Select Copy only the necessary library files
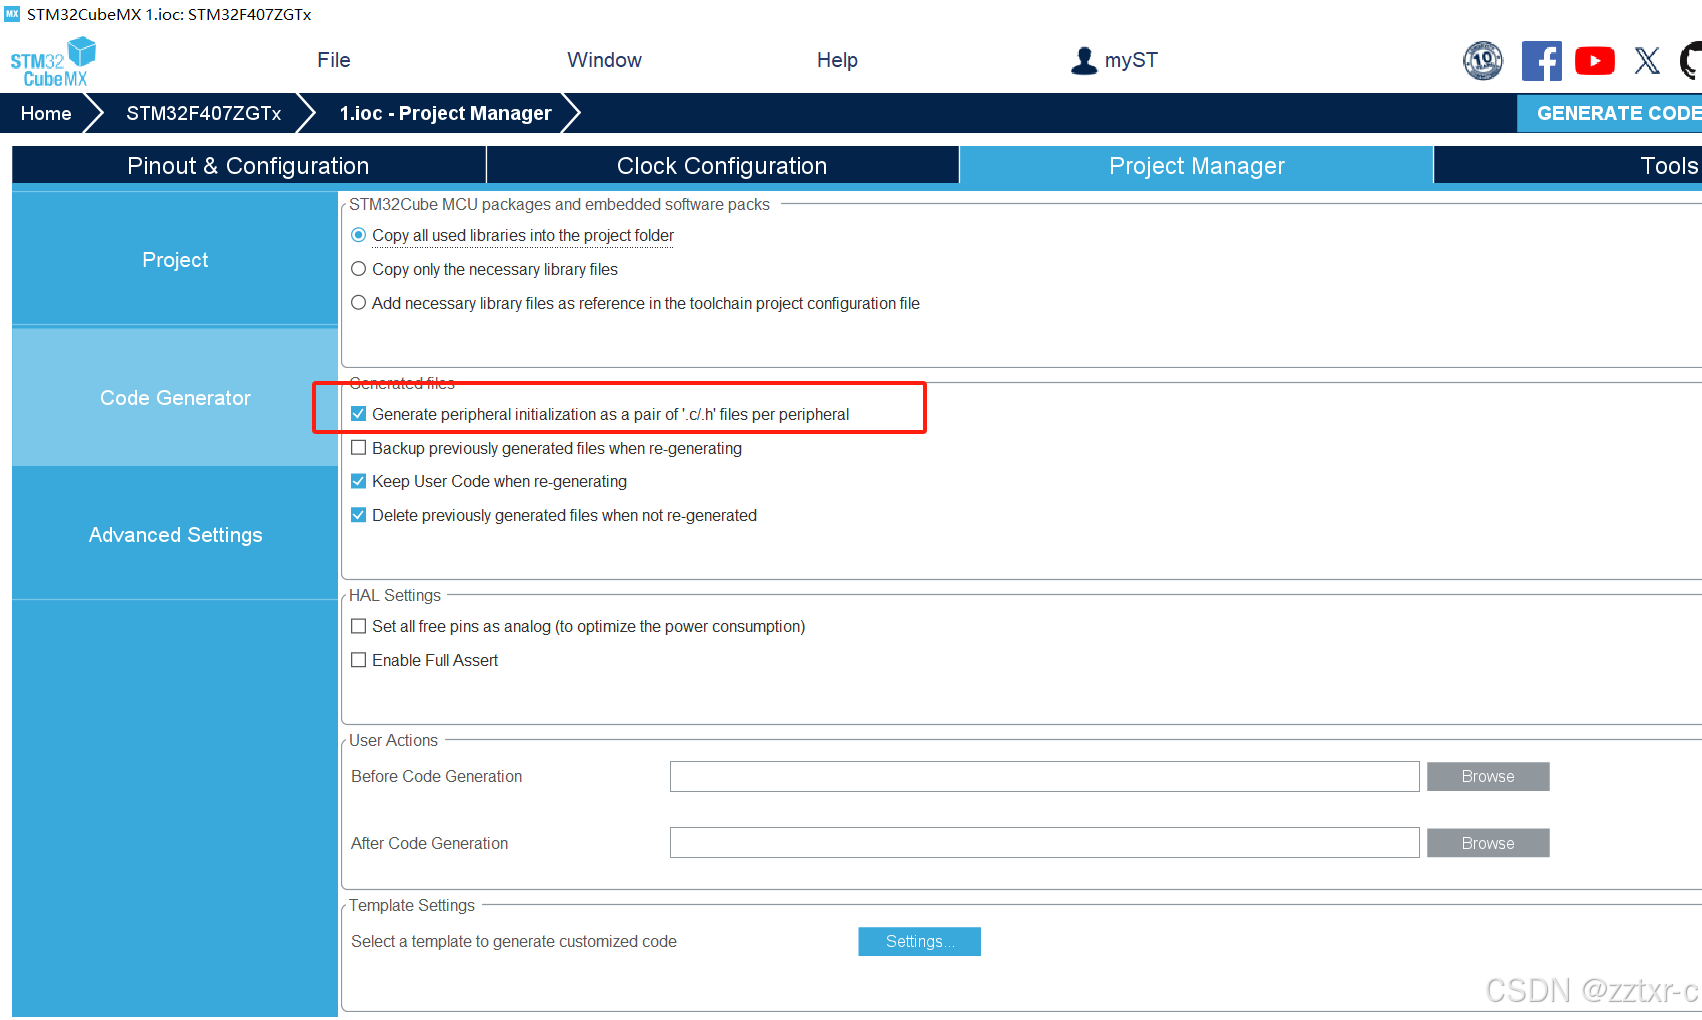 click(x=358, y=269)
